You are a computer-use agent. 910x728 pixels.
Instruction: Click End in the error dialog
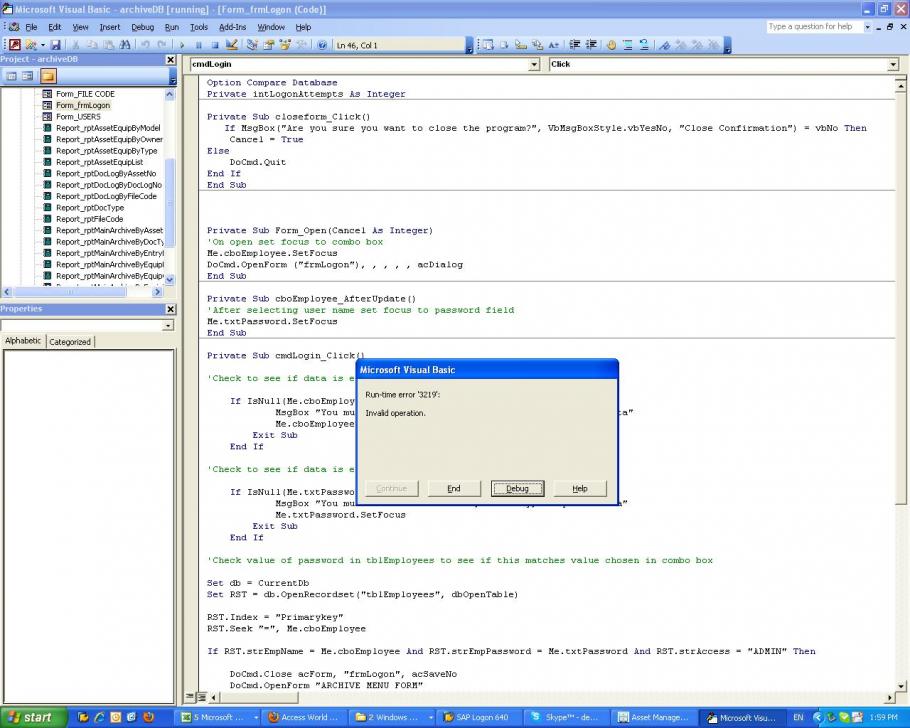[453, 488]
